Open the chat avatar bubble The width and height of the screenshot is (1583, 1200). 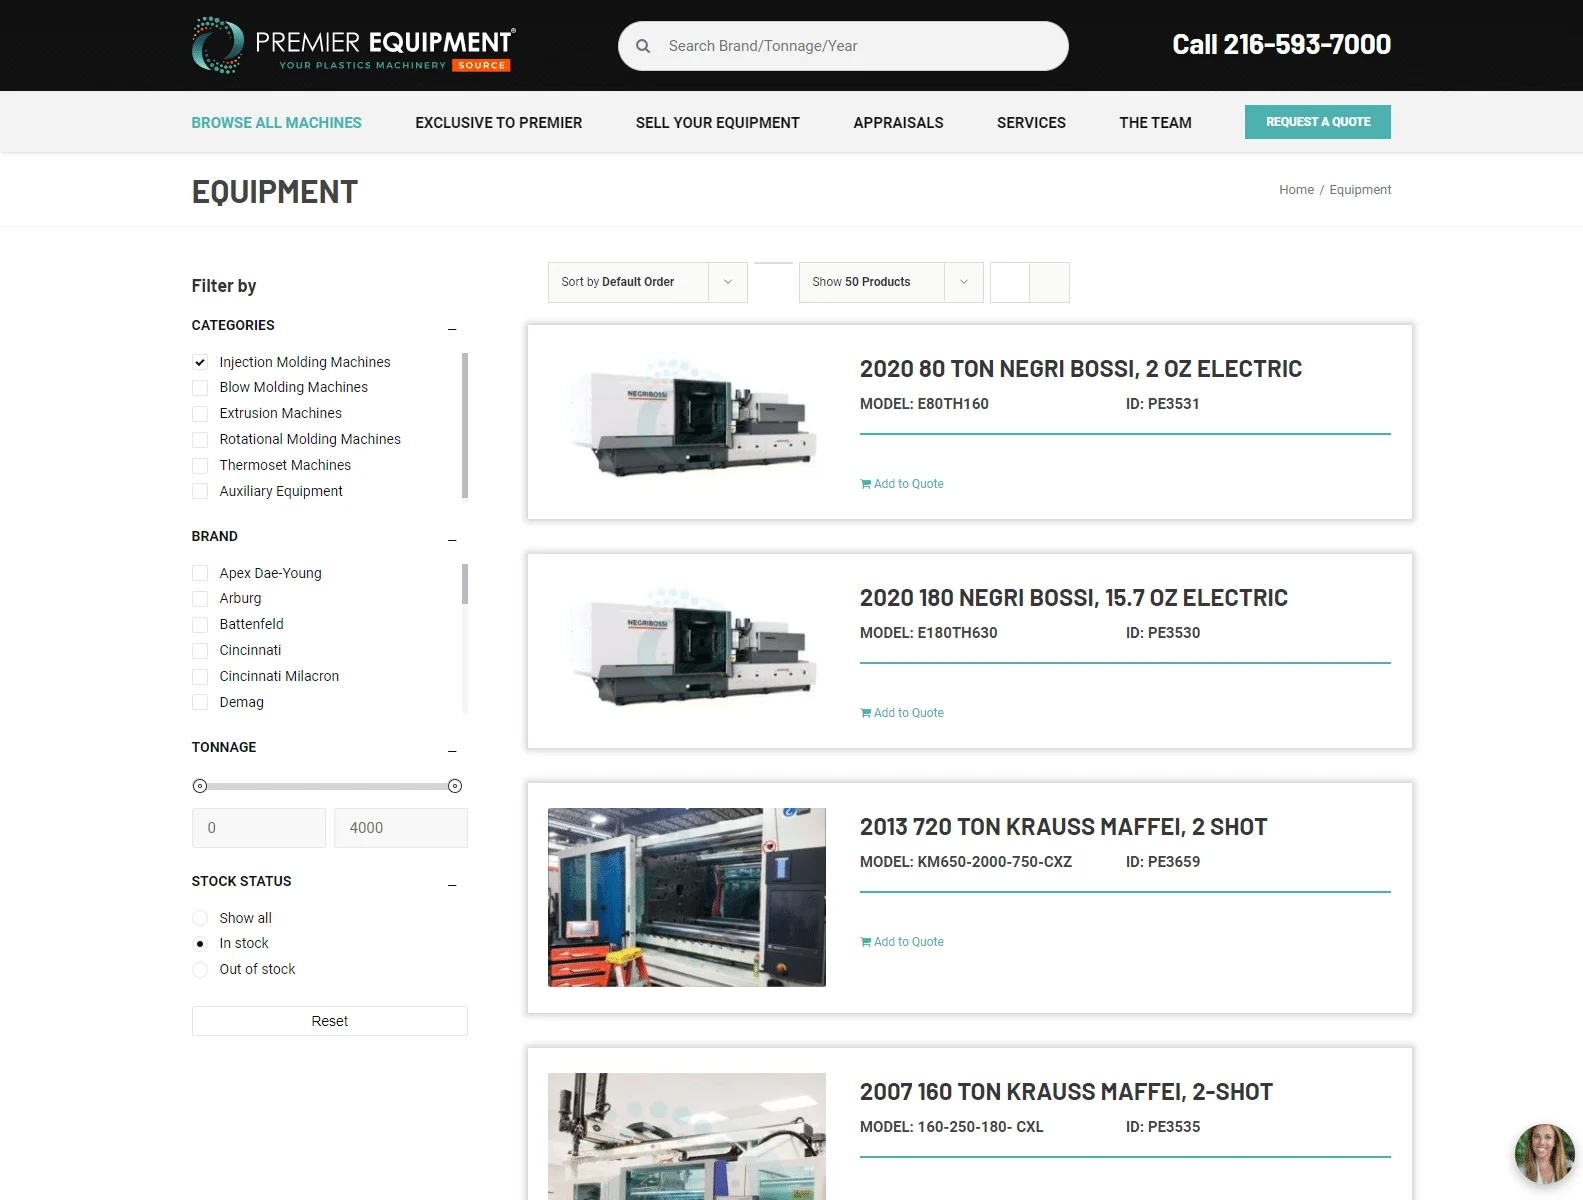(x=1544, y=1153)
